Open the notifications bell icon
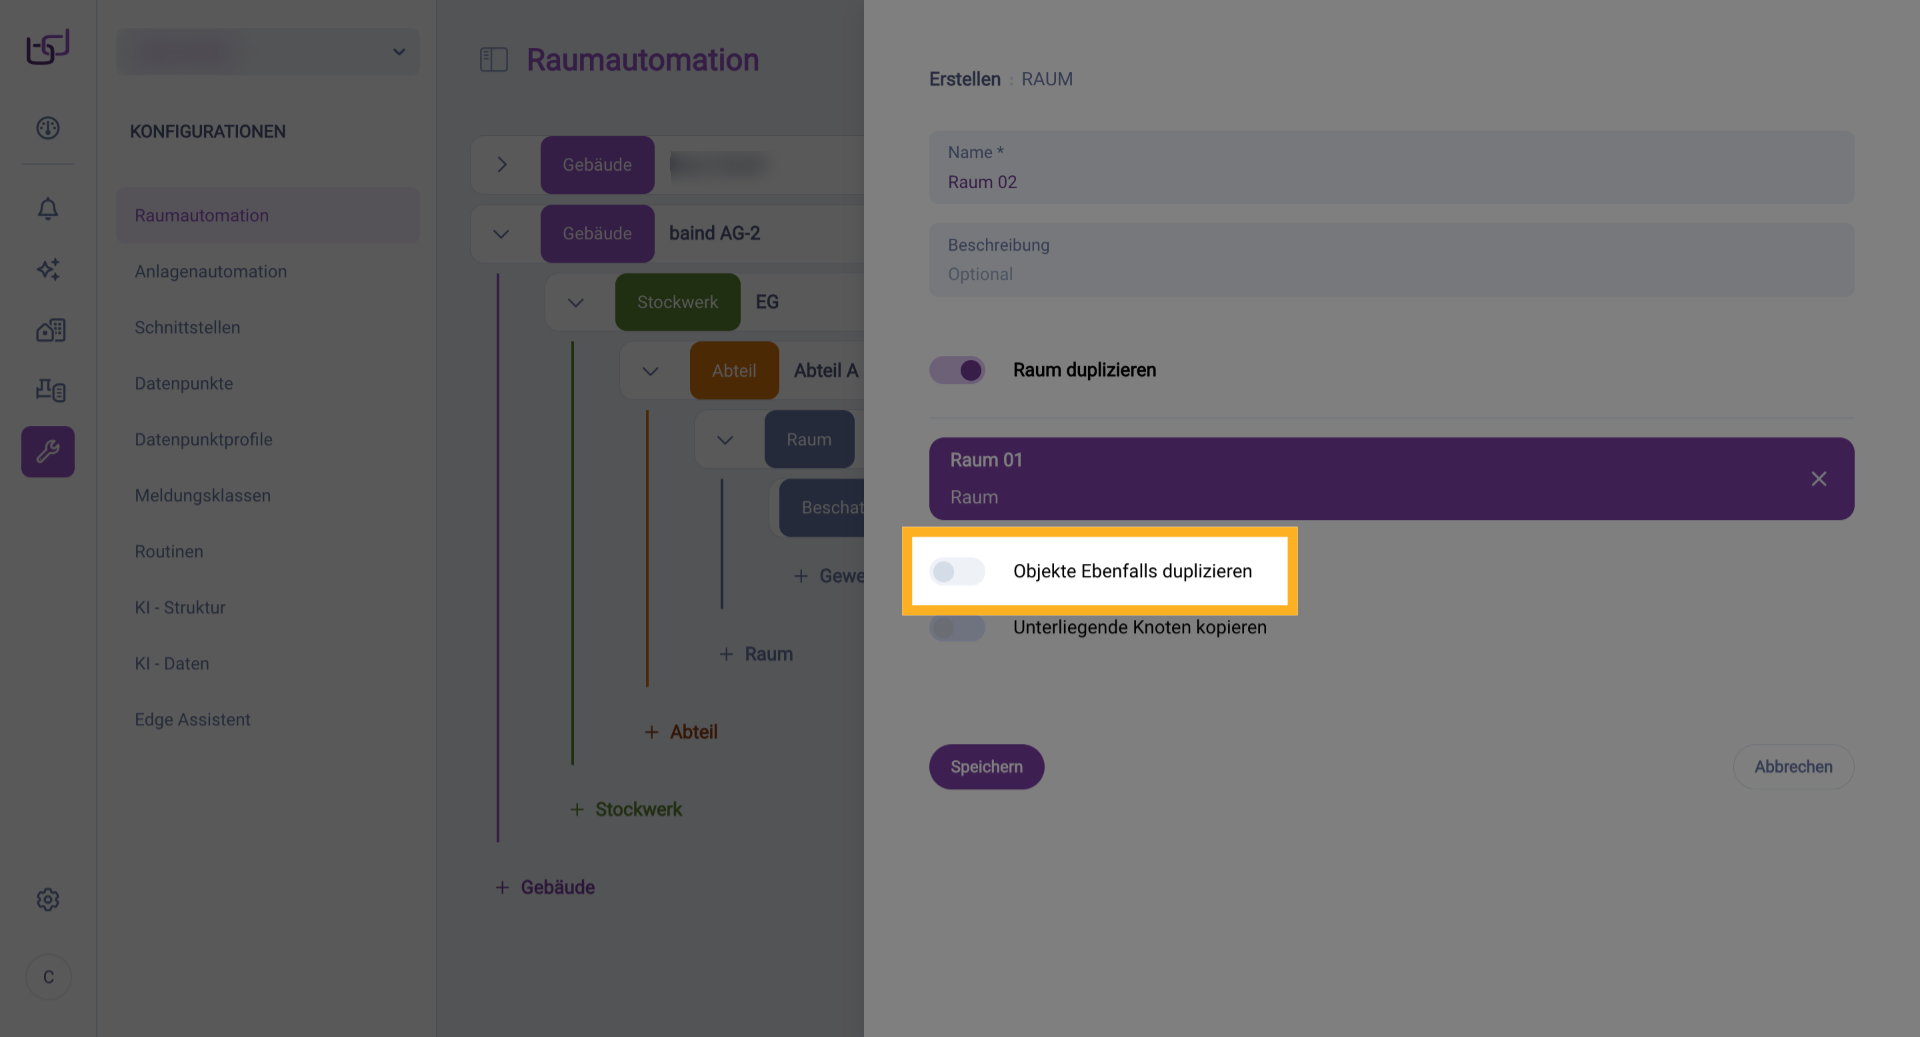1920x1037 pixels. [48, 209]
